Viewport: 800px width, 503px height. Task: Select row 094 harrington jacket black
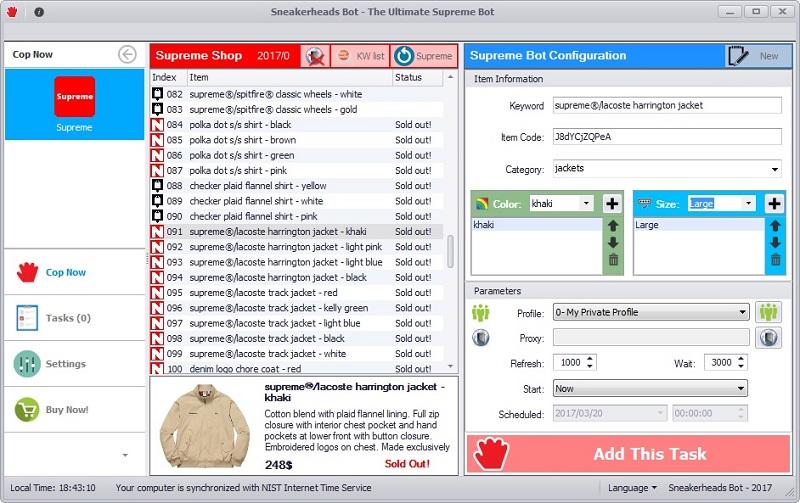click(x=297, y=278)
